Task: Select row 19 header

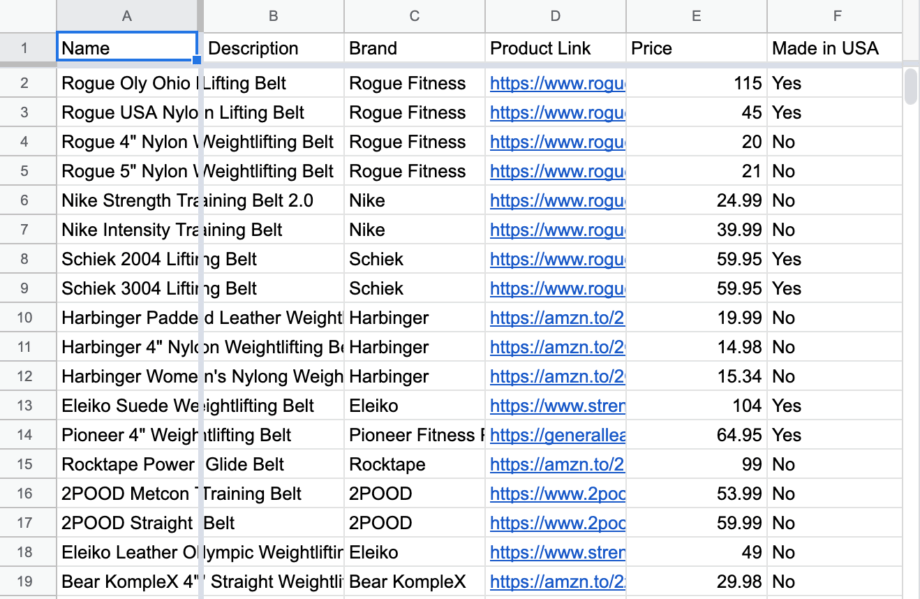Action: pyautogui.click(x=28, y=581)
